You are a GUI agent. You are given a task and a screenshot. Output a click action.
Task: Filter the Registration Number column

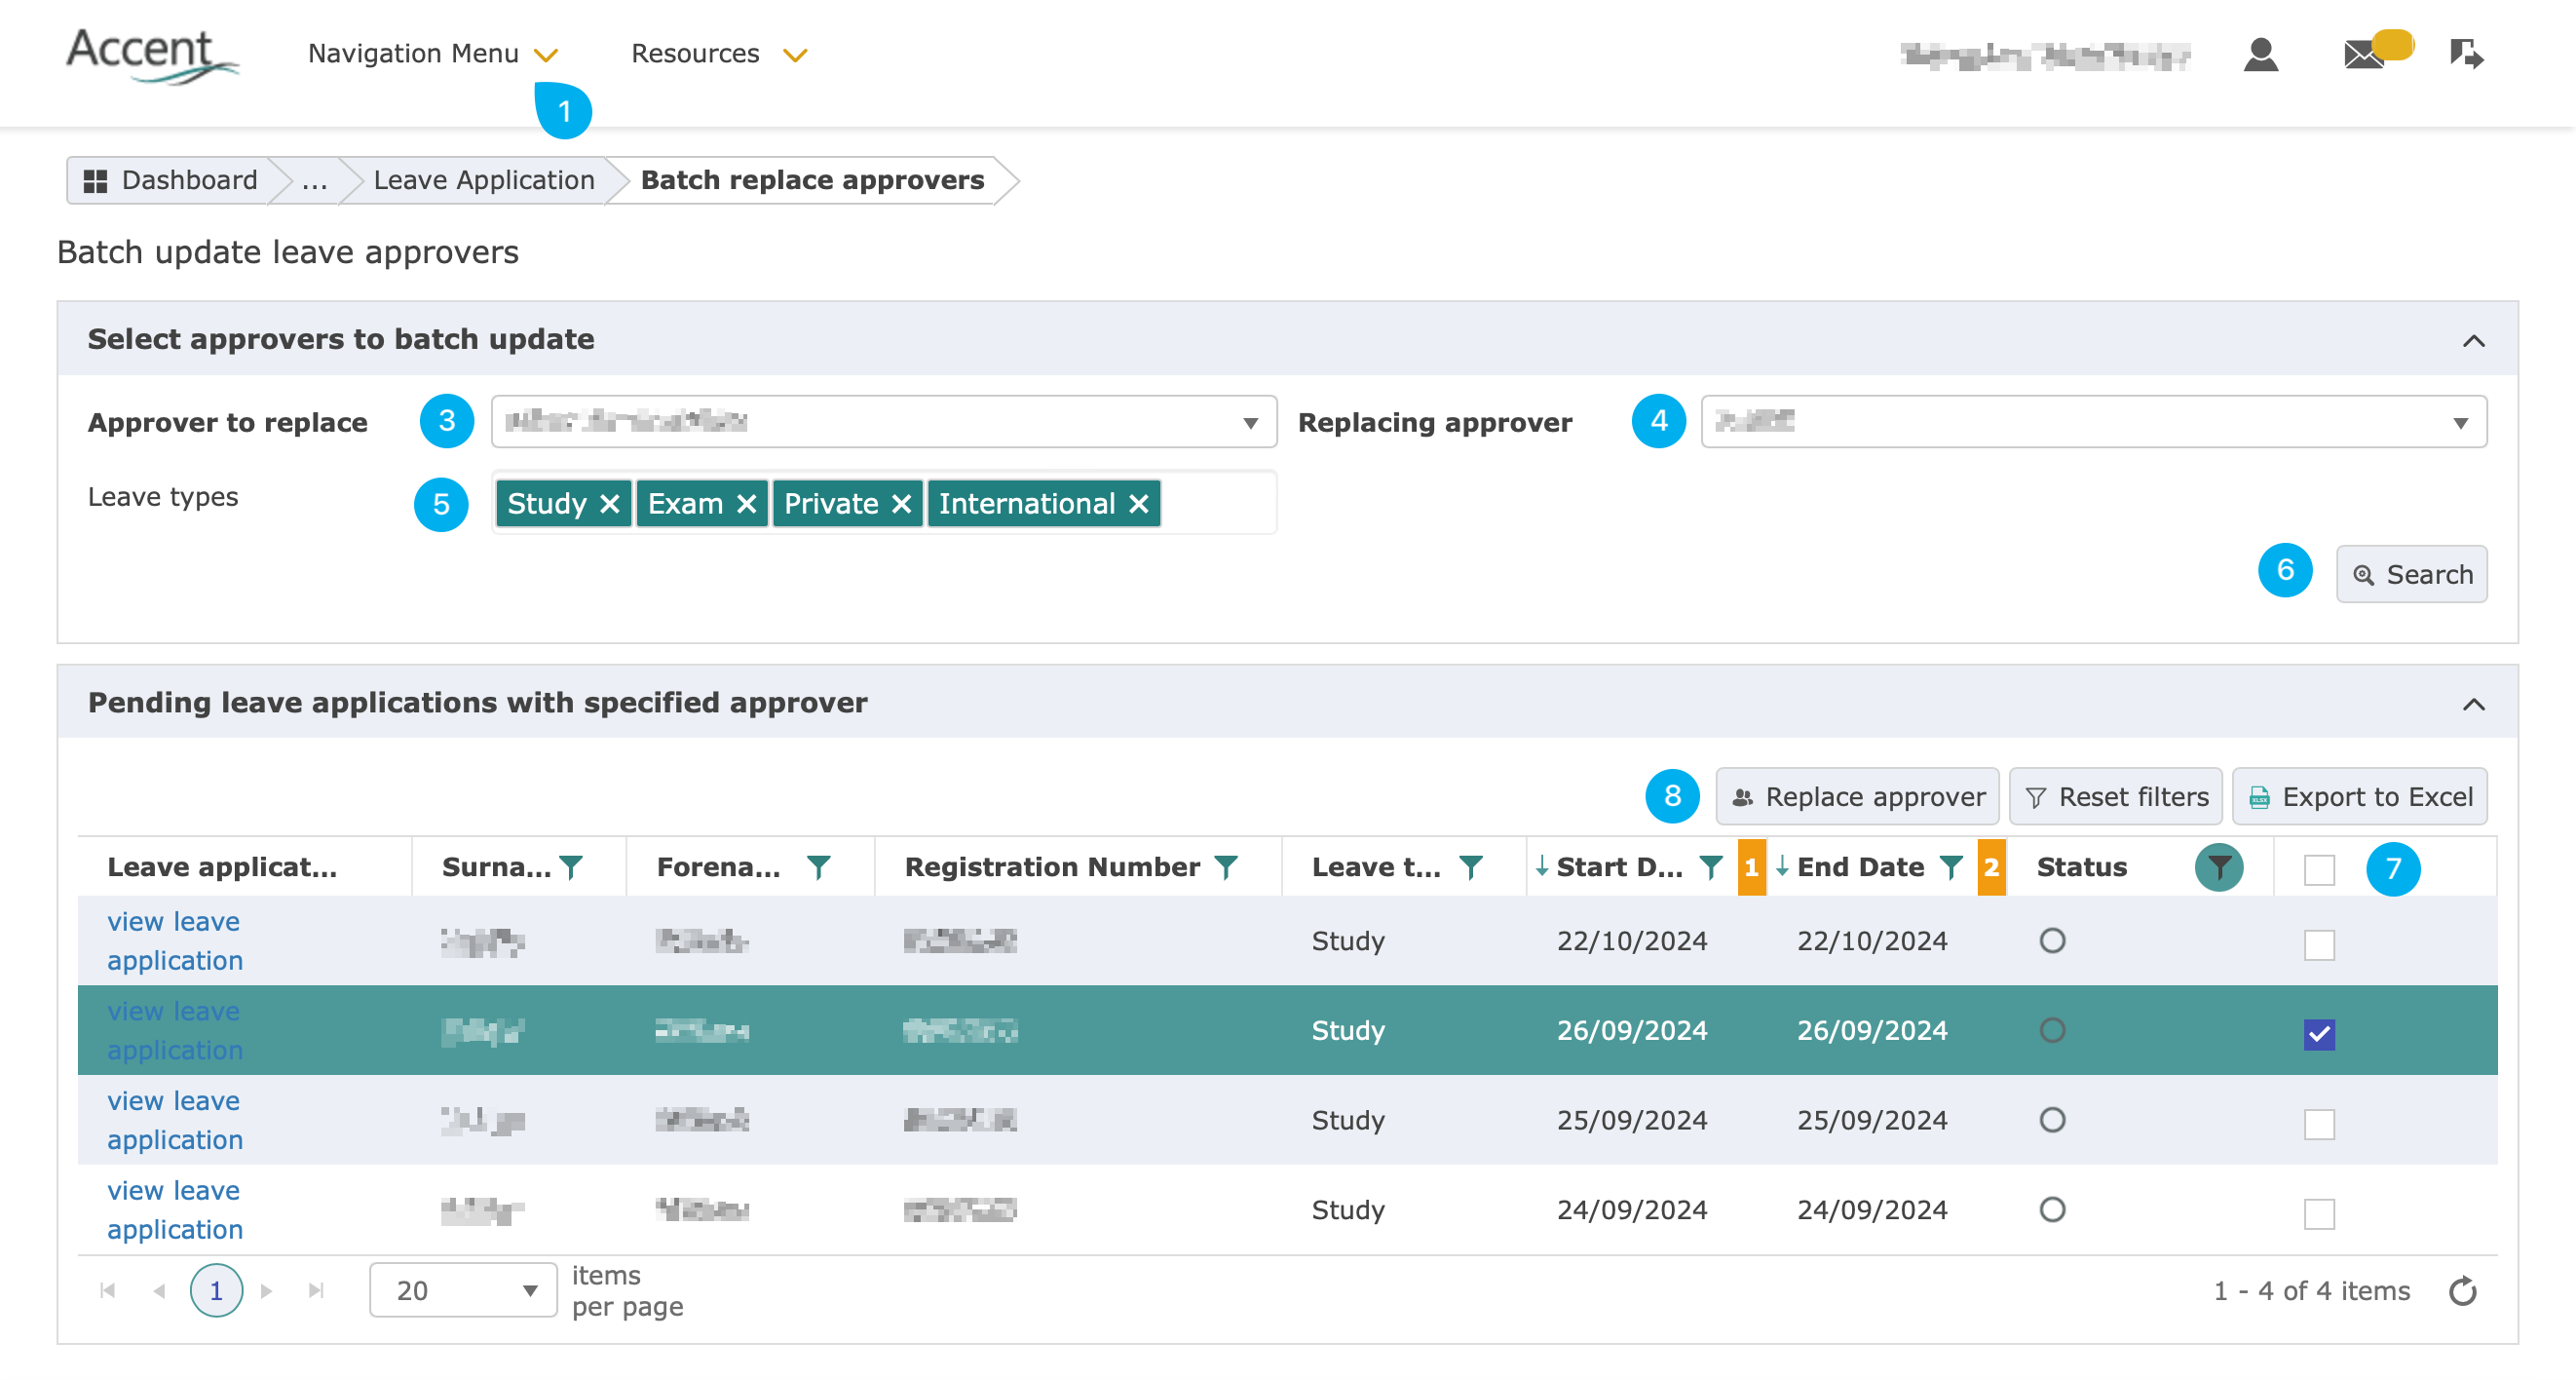1226,867
